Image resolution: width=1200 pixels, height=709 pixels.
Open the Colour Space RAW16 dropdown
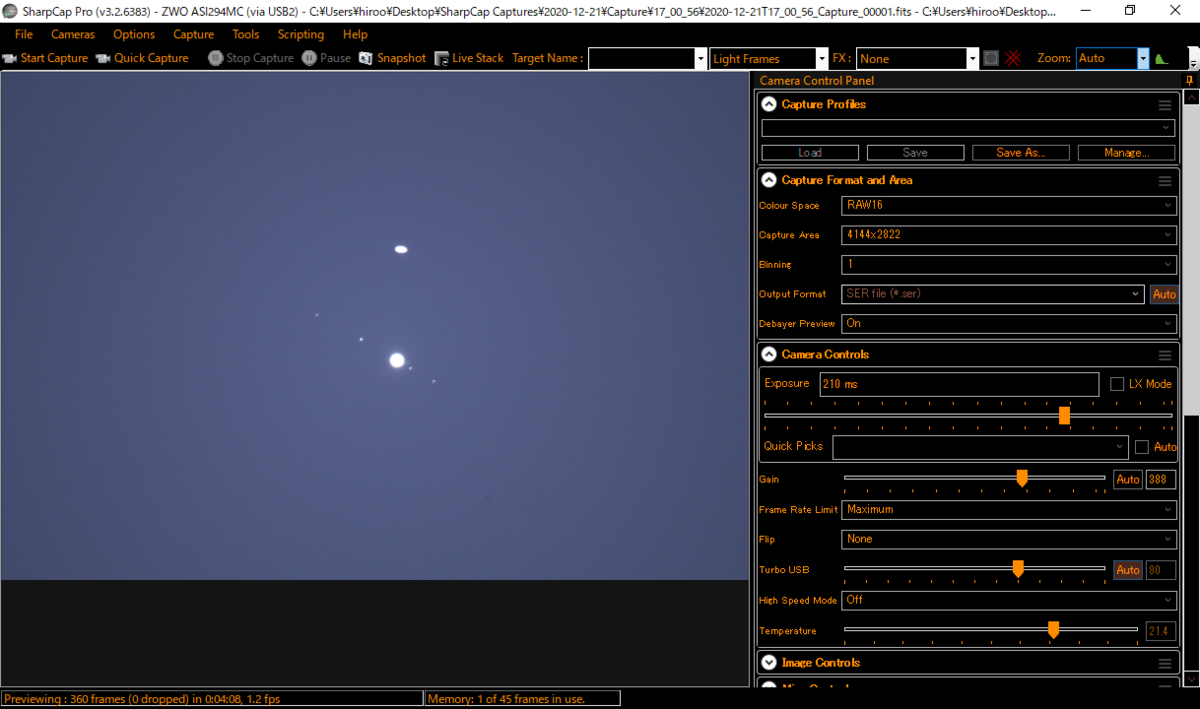(x=1009, y=205)
